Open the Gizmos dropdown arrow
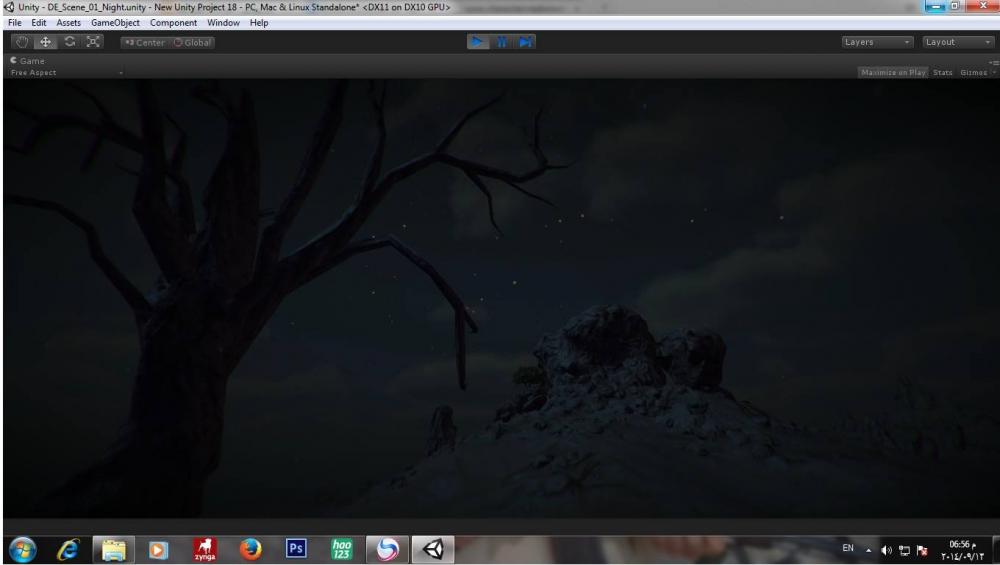The width and height of the screenshot is (1000, 565). pos(994,73)
